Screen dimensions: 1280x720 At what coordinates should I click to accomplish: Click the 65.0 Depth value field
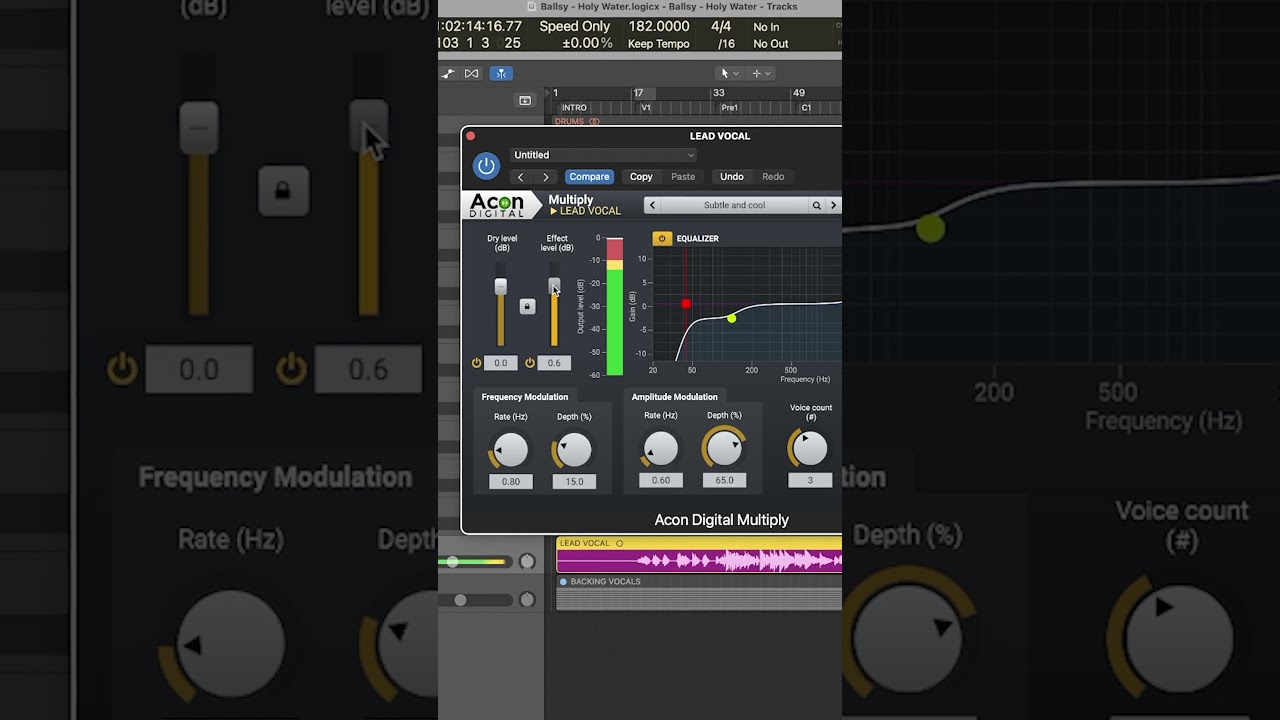click(x=724, y=480)
